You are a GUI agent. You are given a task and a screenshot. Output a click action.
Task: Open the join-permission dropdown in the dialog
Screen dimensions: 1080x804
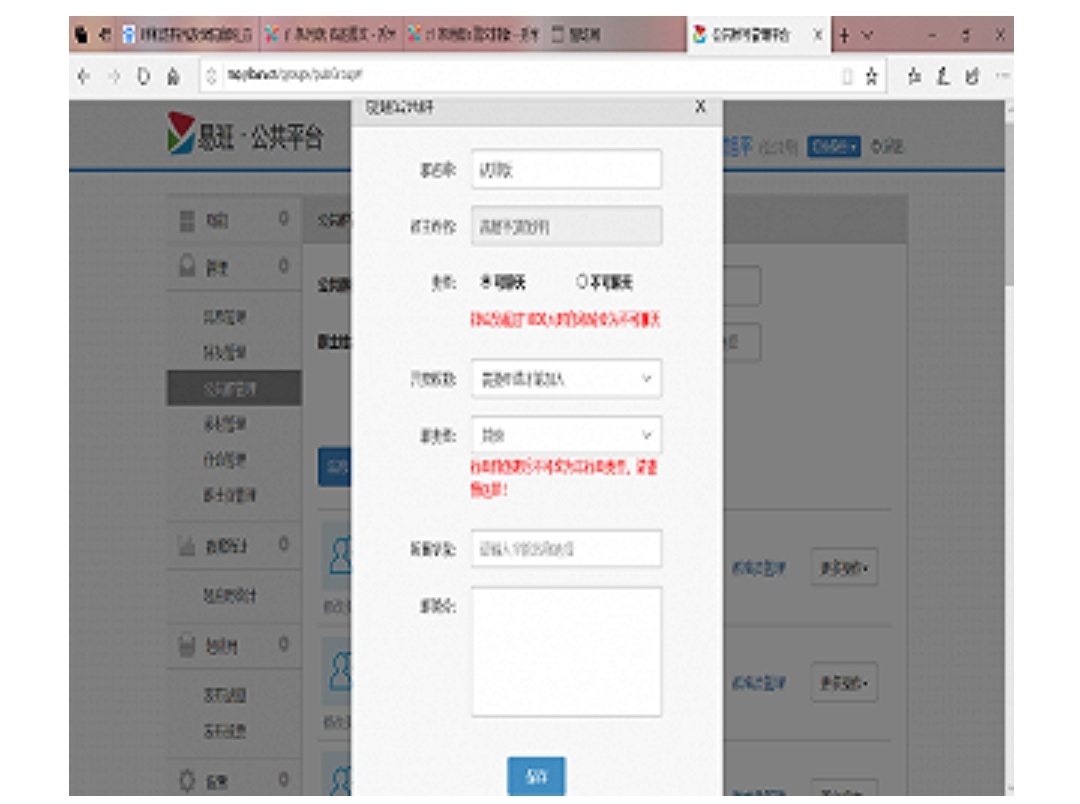pyautogui.click(x=566, y=379)
